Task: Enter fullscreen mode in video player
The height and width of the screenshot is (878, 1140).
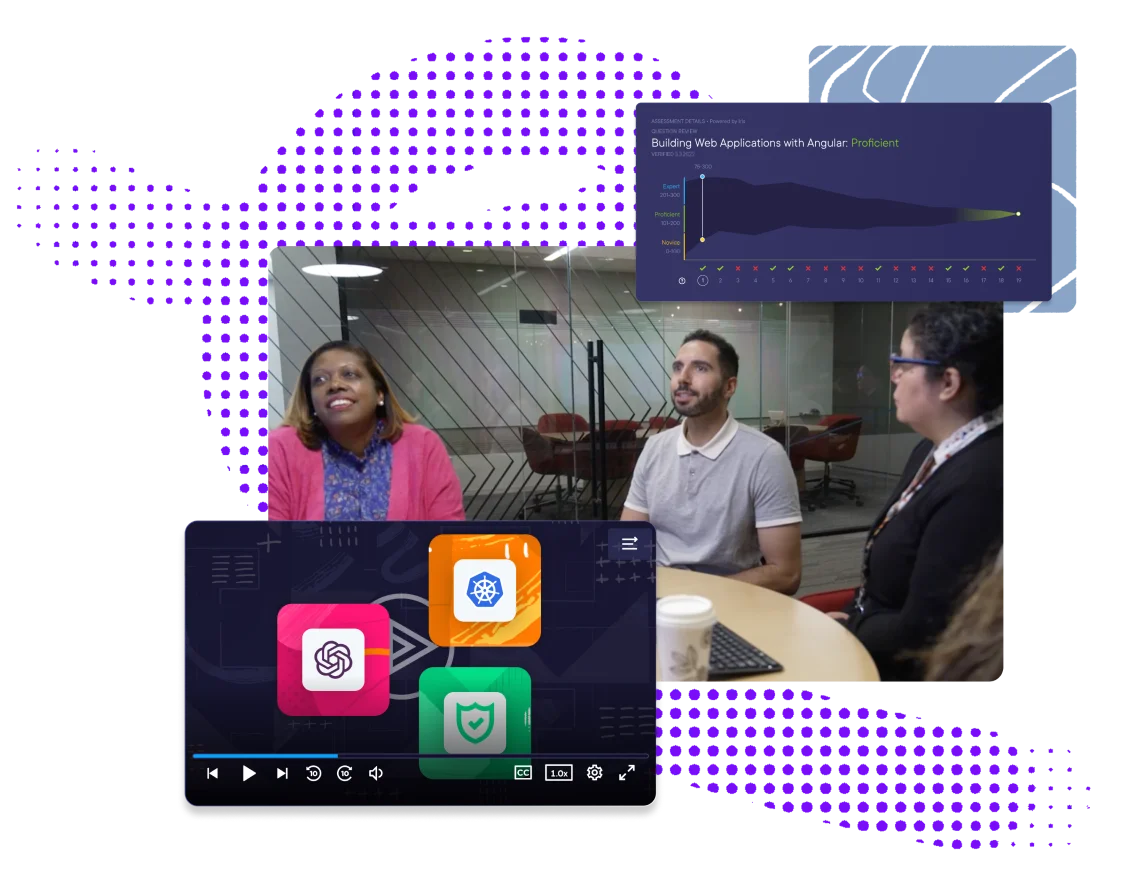Action: (x=627, y=773)
